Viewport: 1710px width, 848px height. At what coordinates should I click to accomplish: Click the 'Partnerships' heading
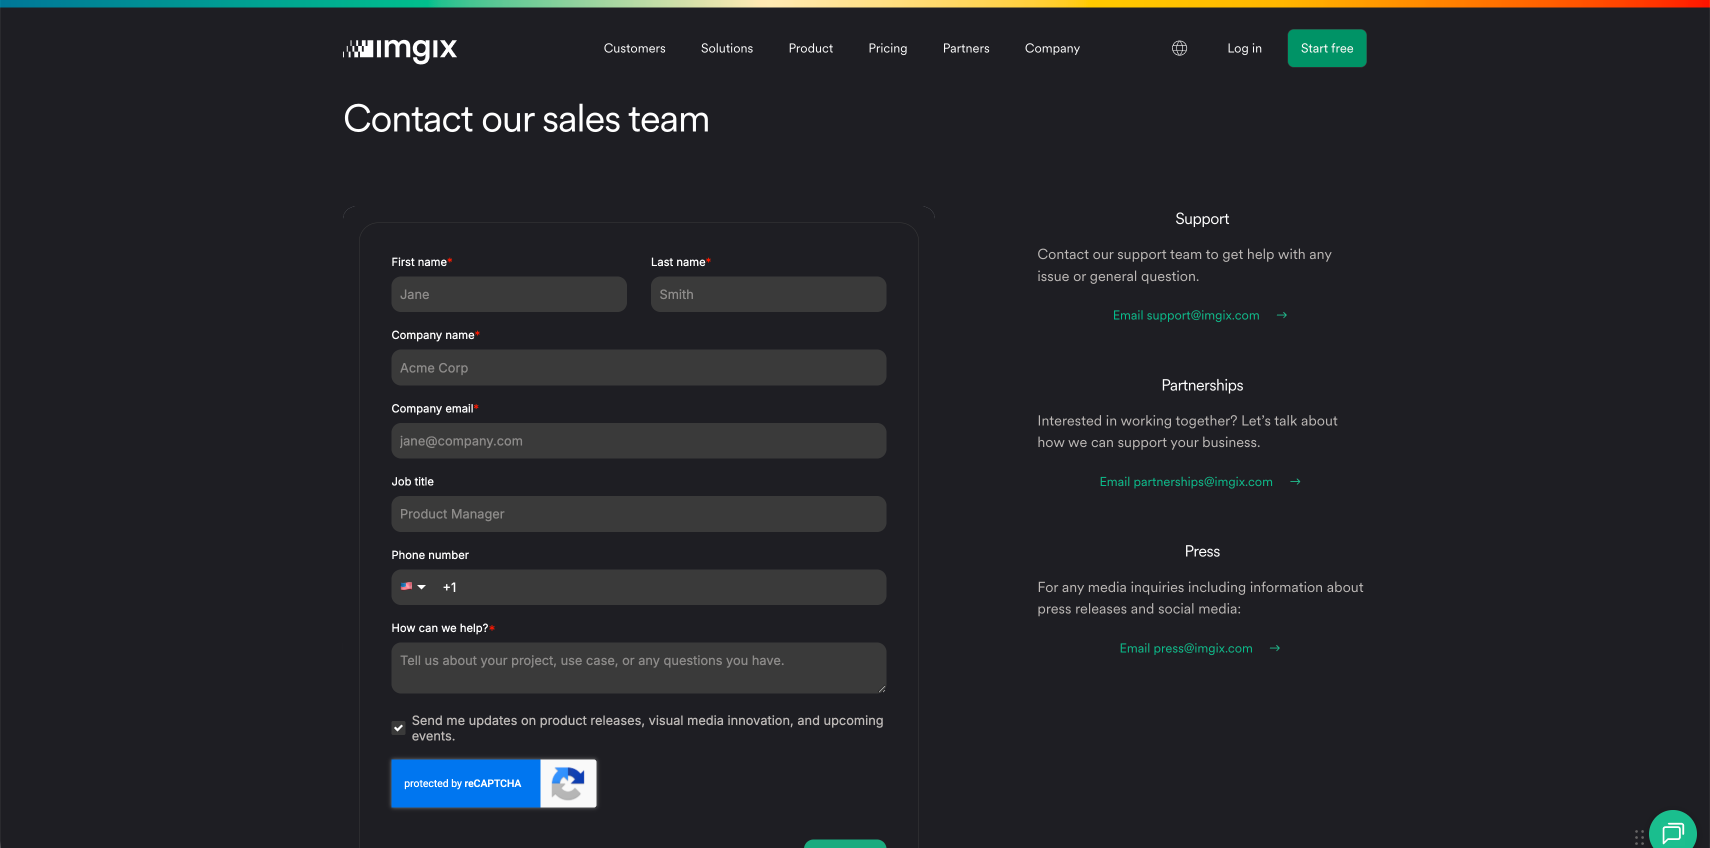[x=1202, y=385]
